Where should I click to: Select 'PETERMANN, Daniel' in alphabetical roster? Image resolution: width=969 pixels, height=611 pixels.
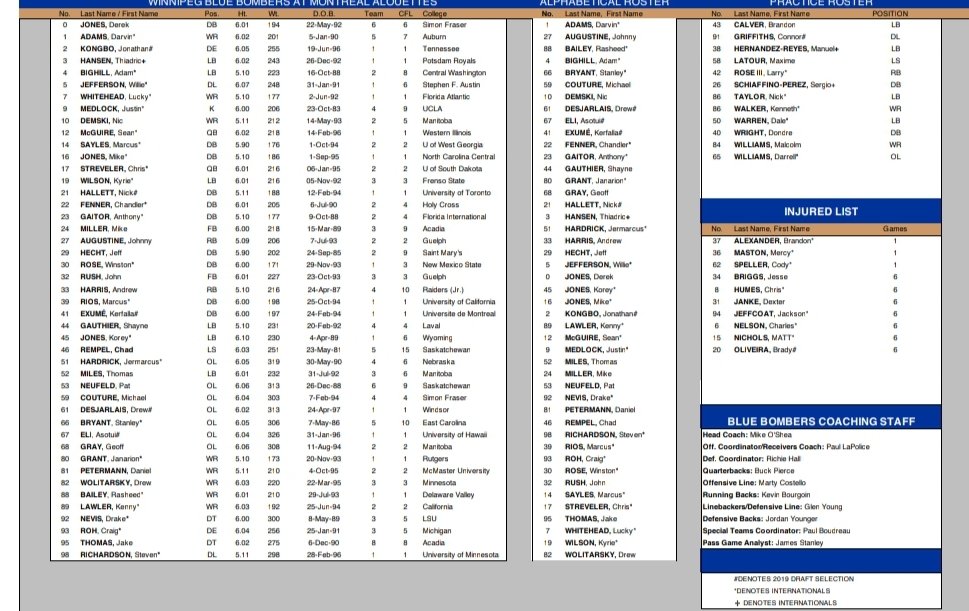(599, 410)
